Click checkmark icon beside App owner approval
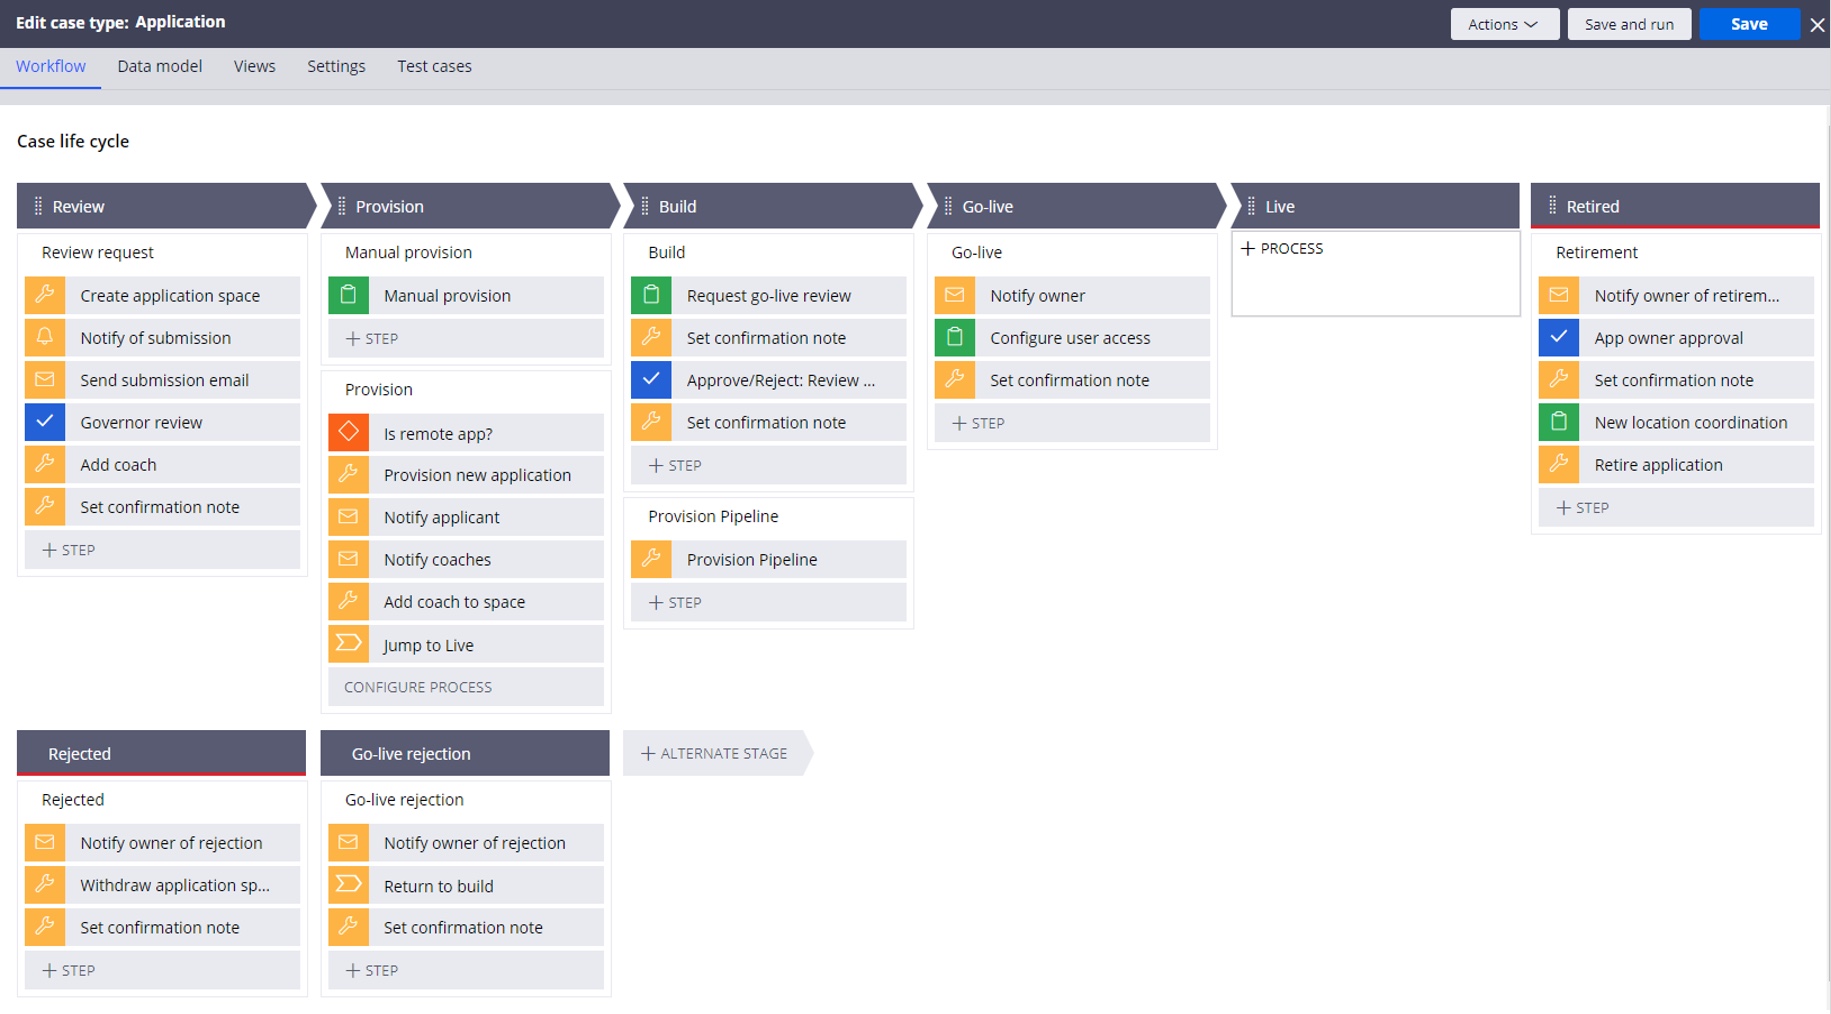1831x1014 pixels. (1559, 337)
